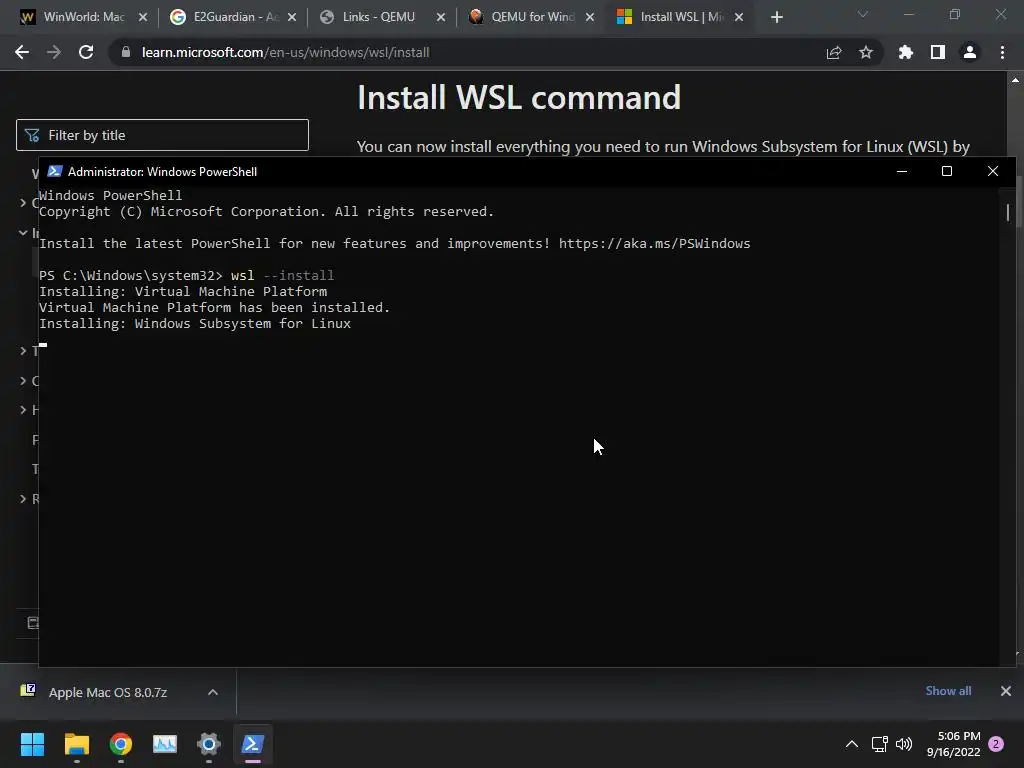Minimize the PowerShell window
The height and width of the screenshot is (768, 1024).
(902, 171)
